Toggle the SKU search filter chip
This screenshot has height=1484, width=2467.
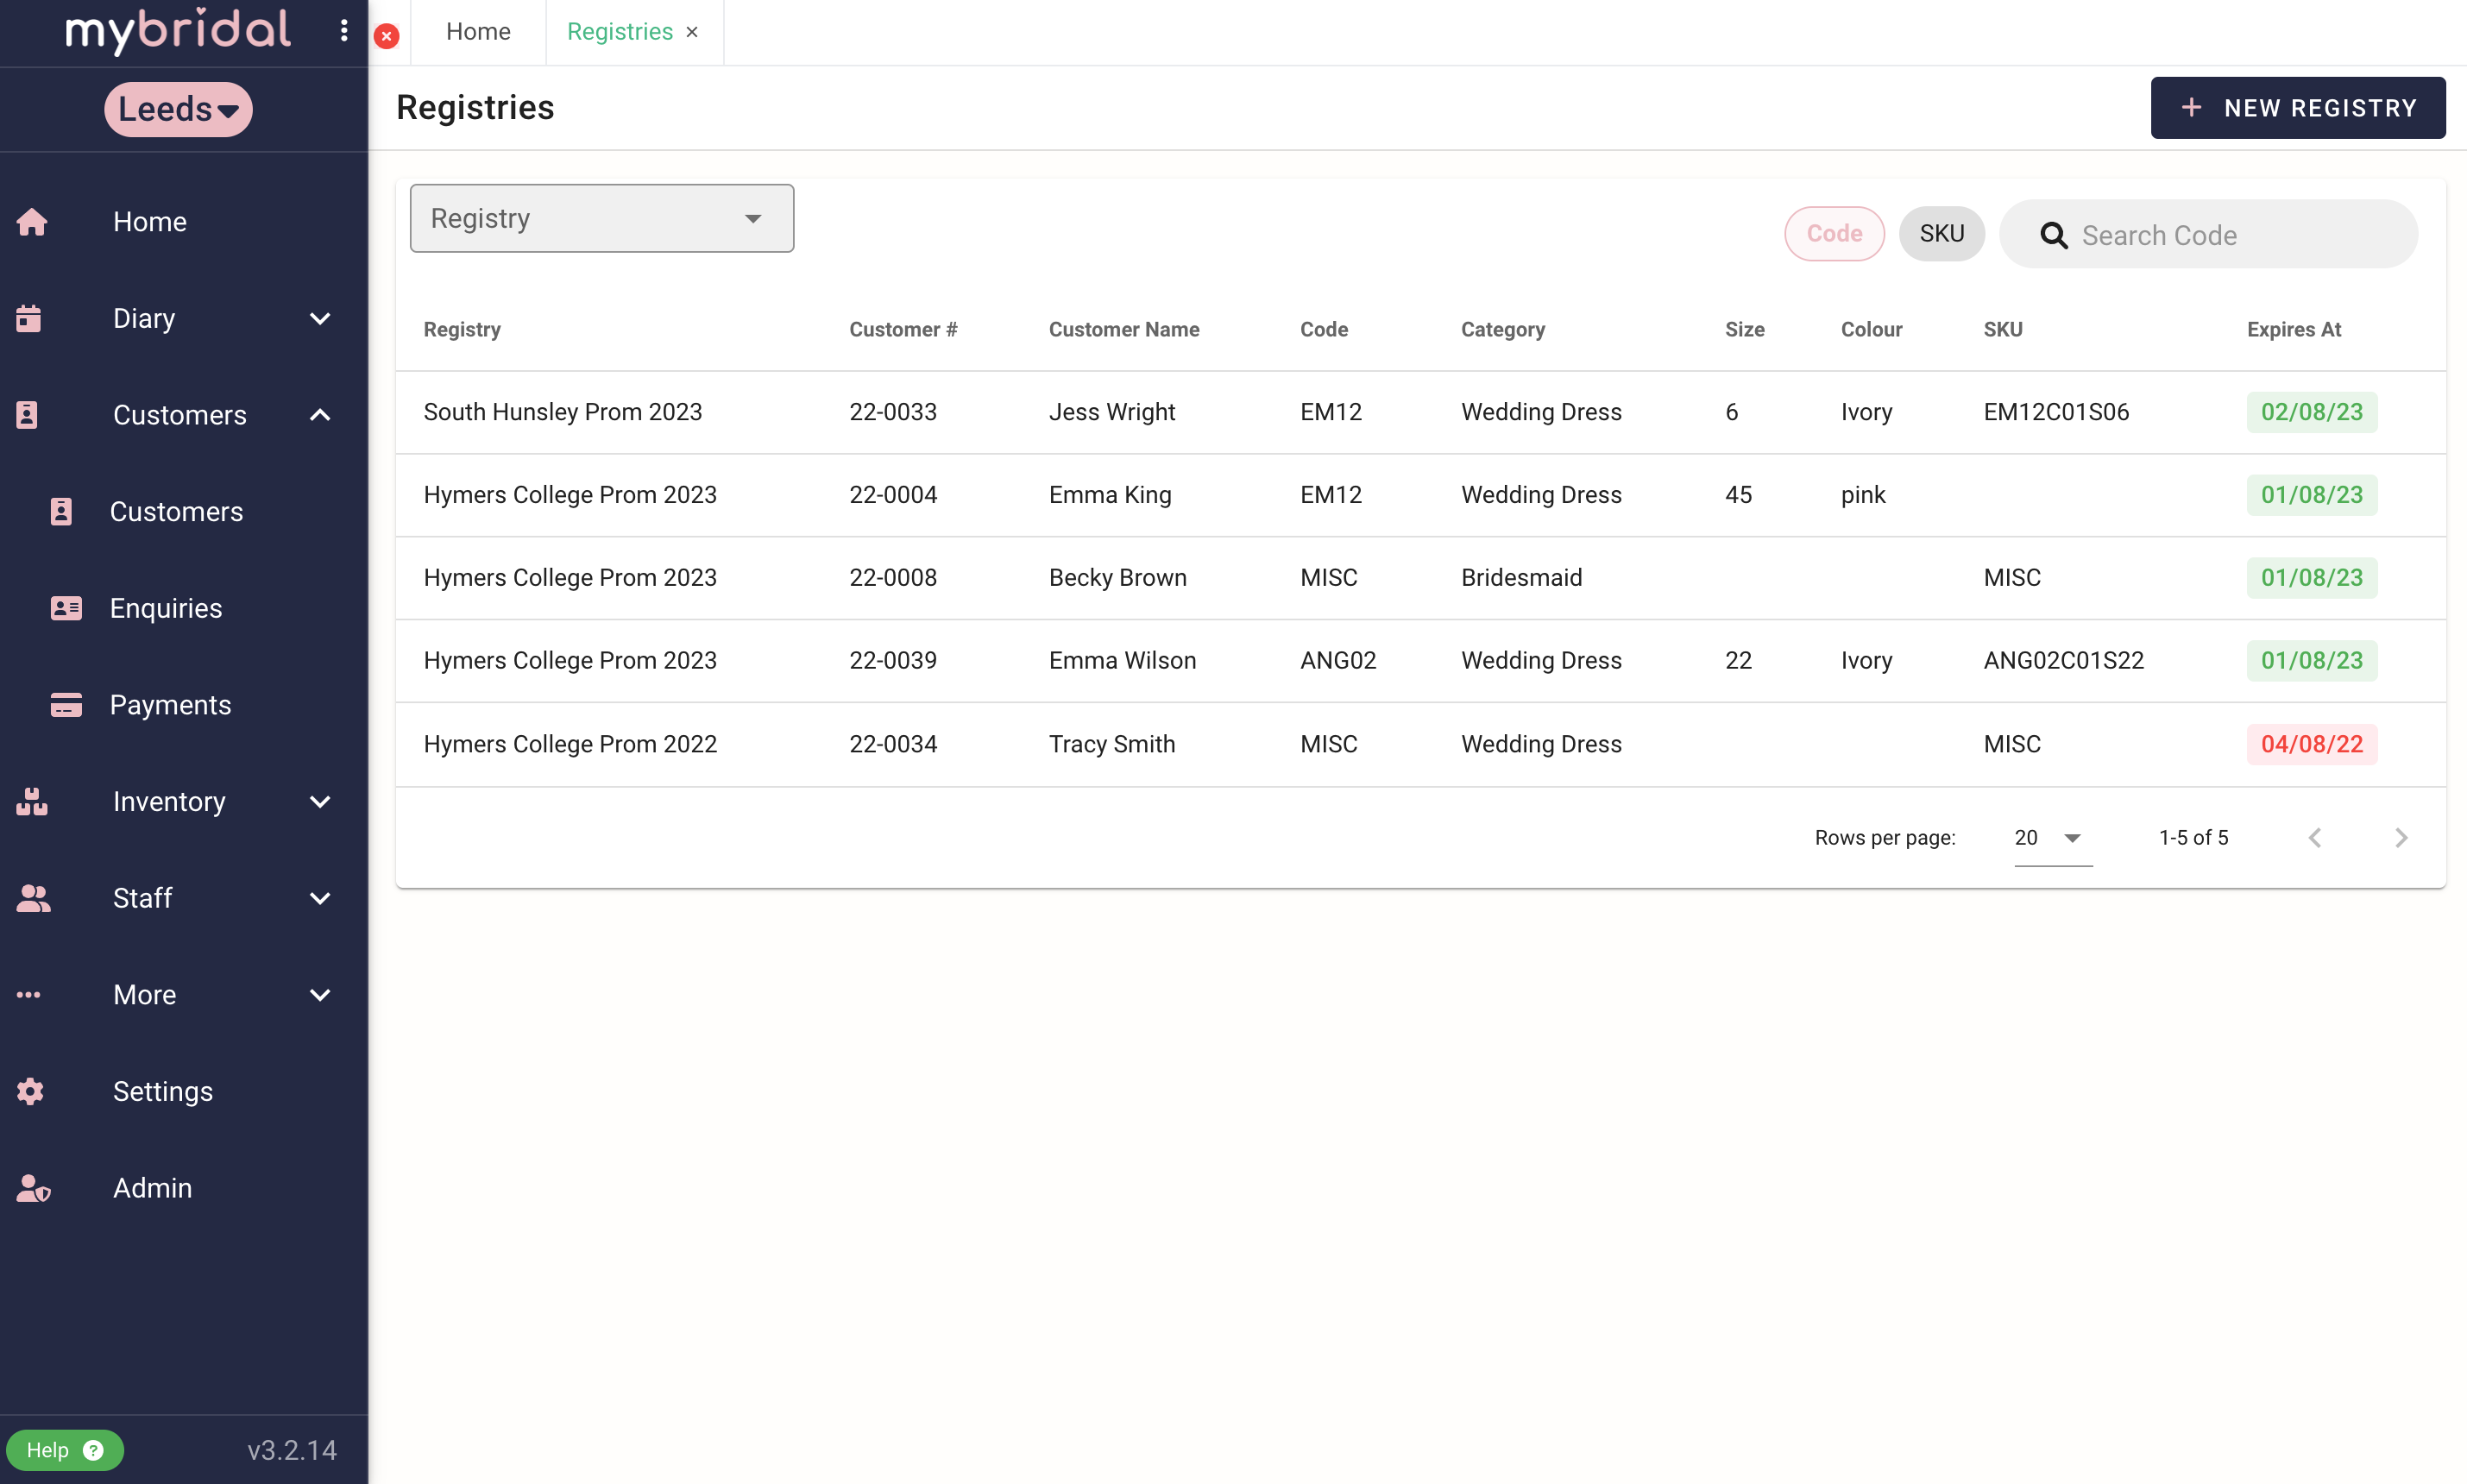(1941, 234)
